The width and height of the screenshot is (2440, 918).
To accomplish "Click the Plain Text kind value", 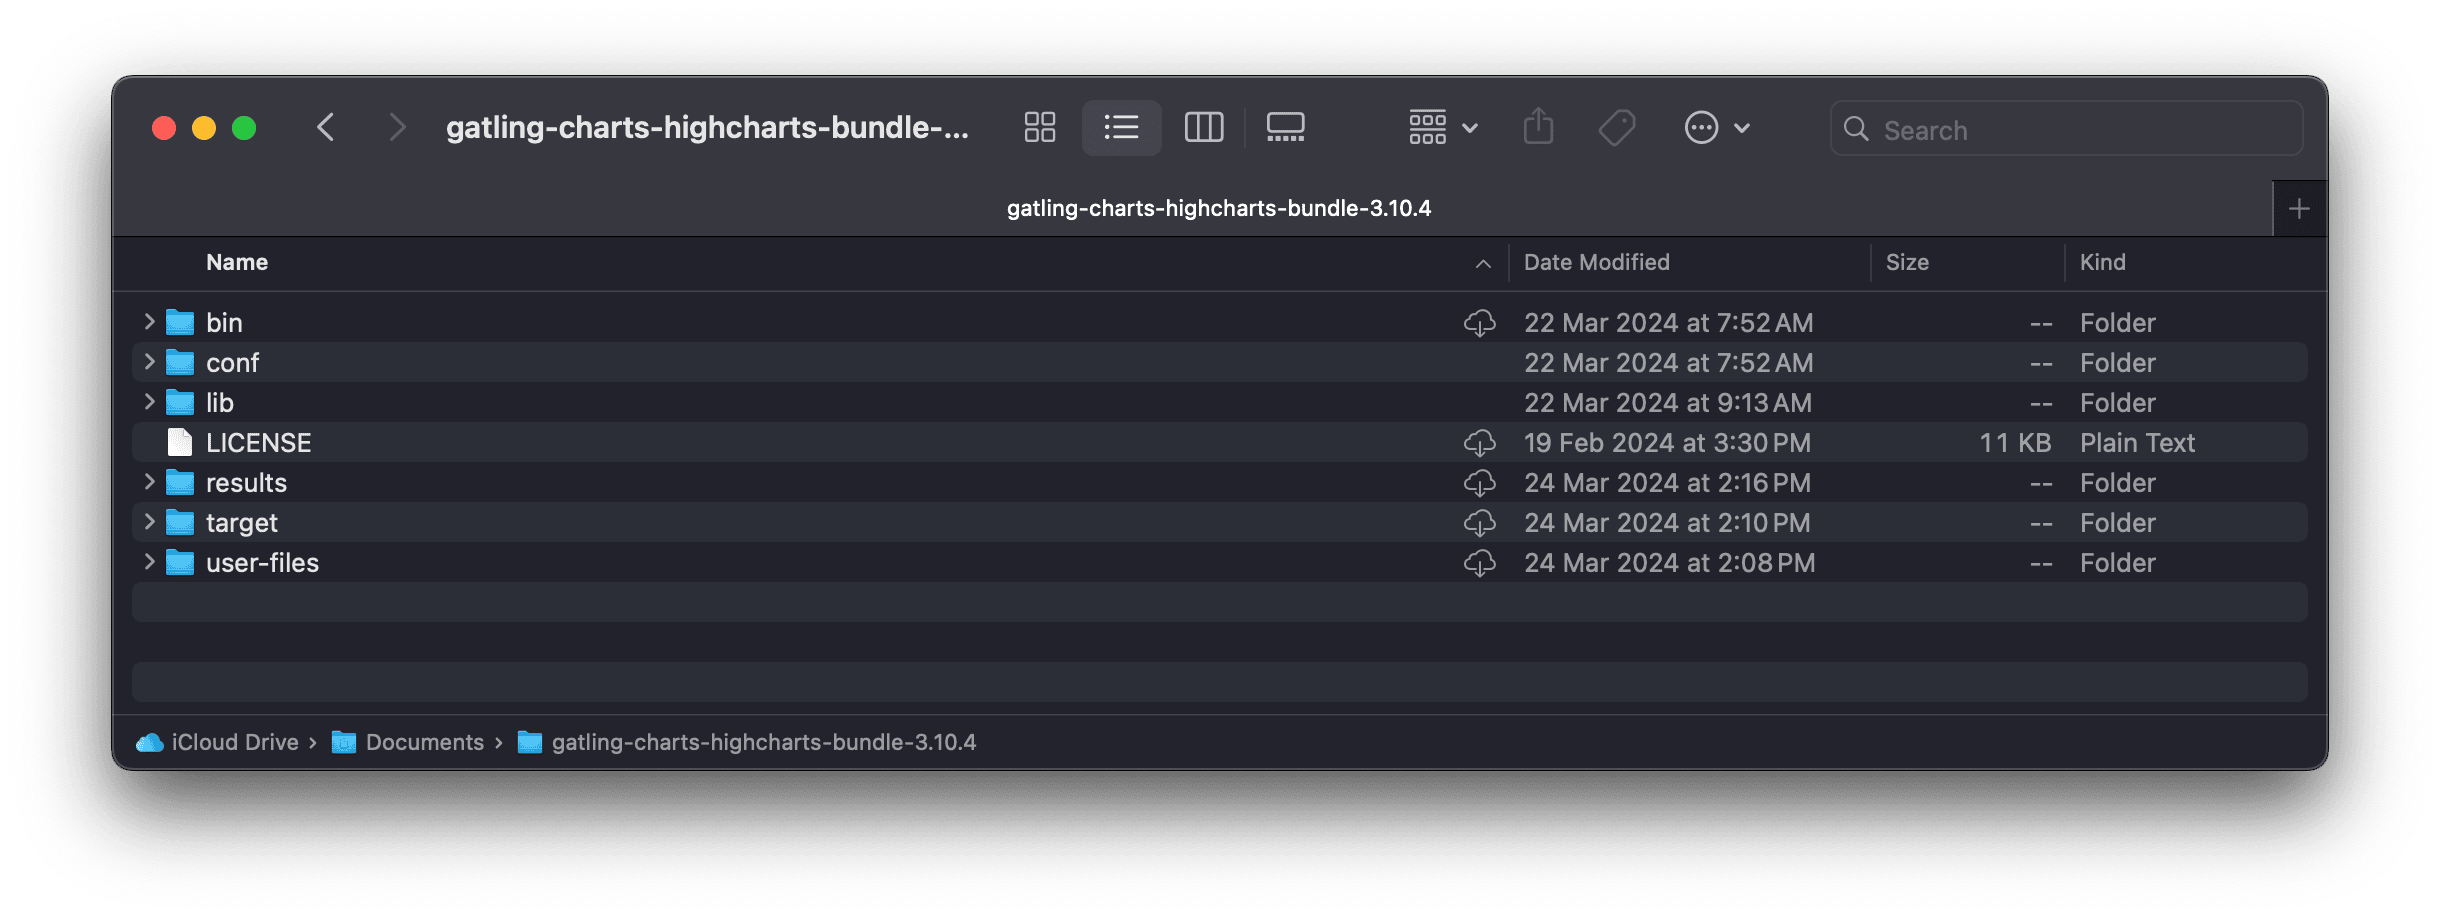I will point(2137,442).
